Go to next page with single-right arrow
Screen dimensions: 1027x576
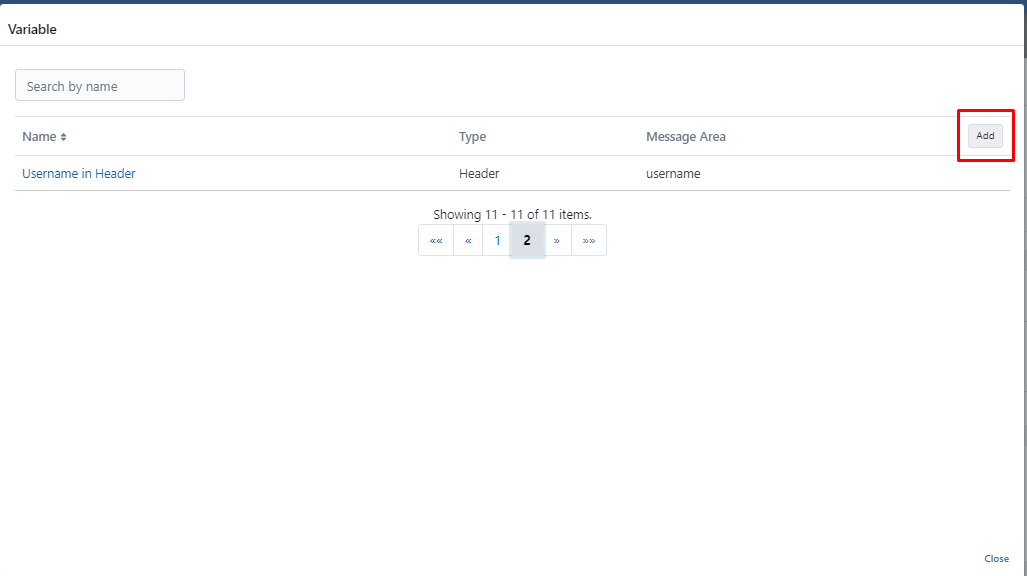557,240
